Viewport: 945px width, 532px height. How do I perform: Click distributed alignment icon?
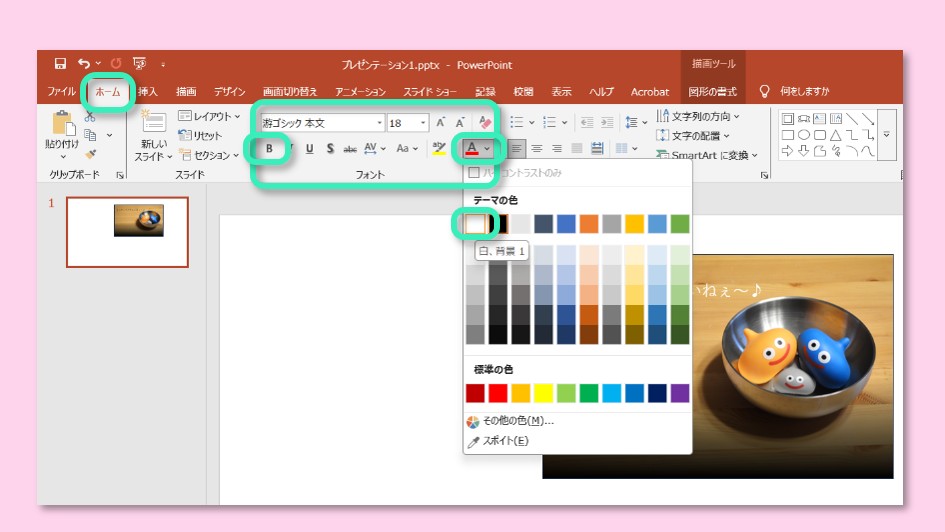[x=597, y=148]
